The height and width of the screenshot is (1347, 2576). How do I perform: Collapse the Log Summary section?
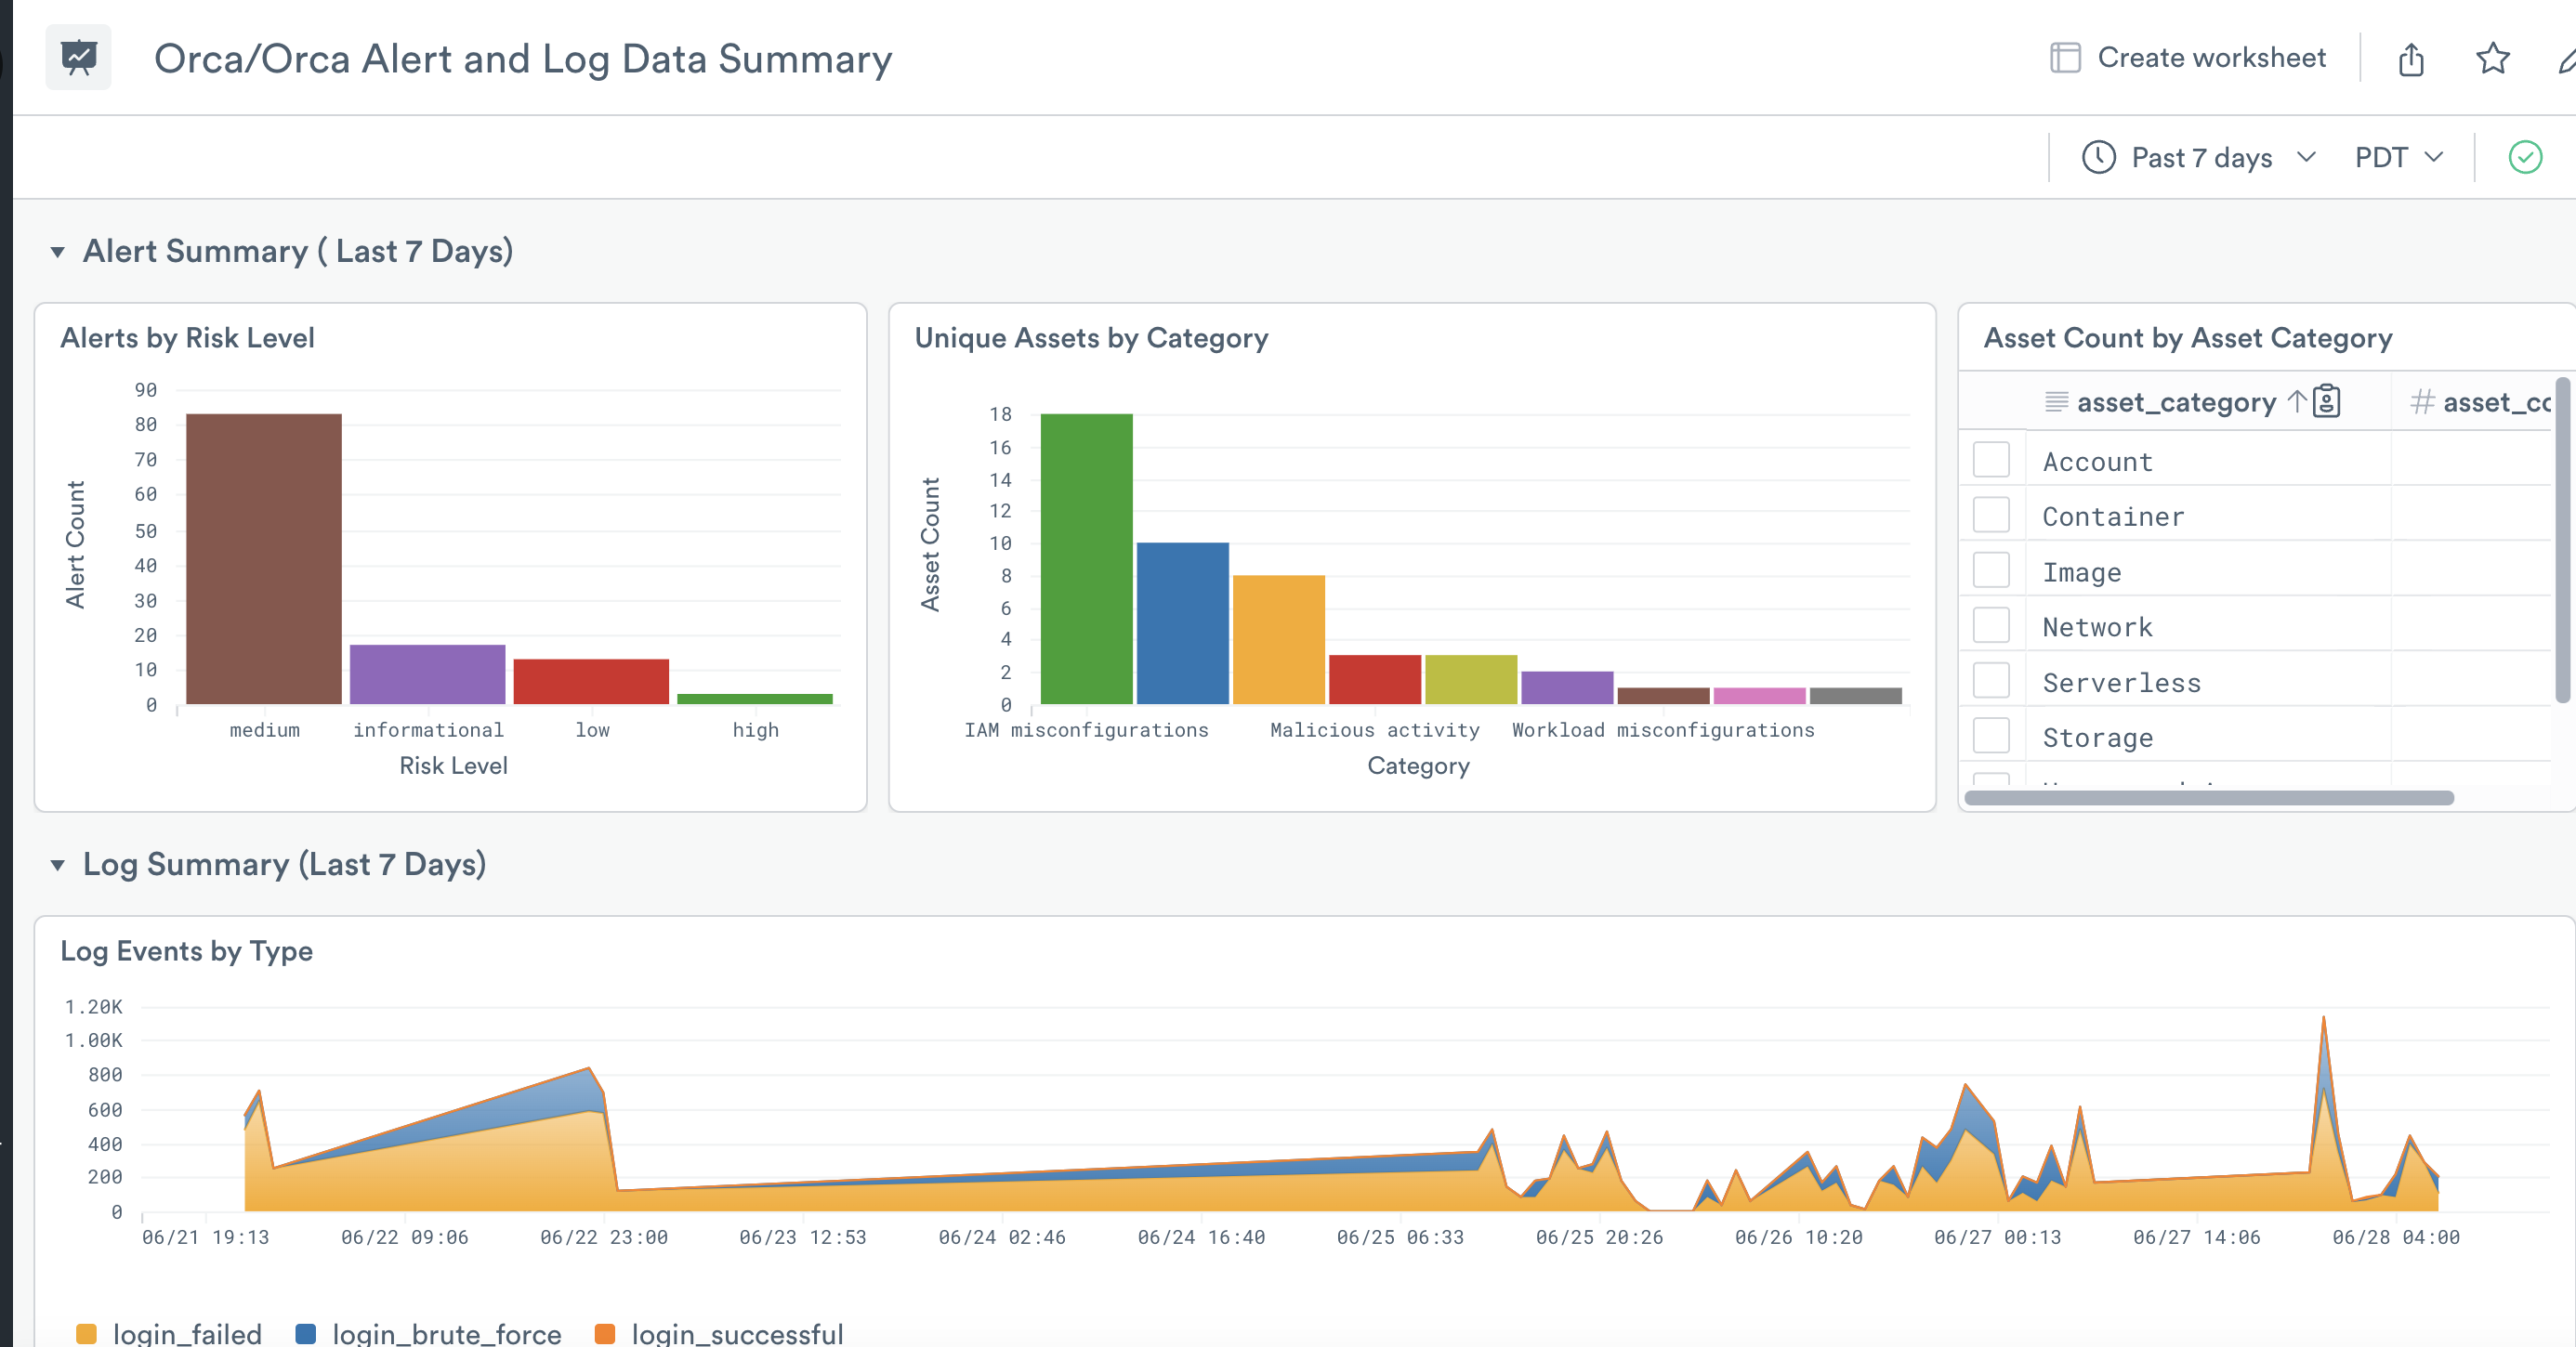point(58,865)
